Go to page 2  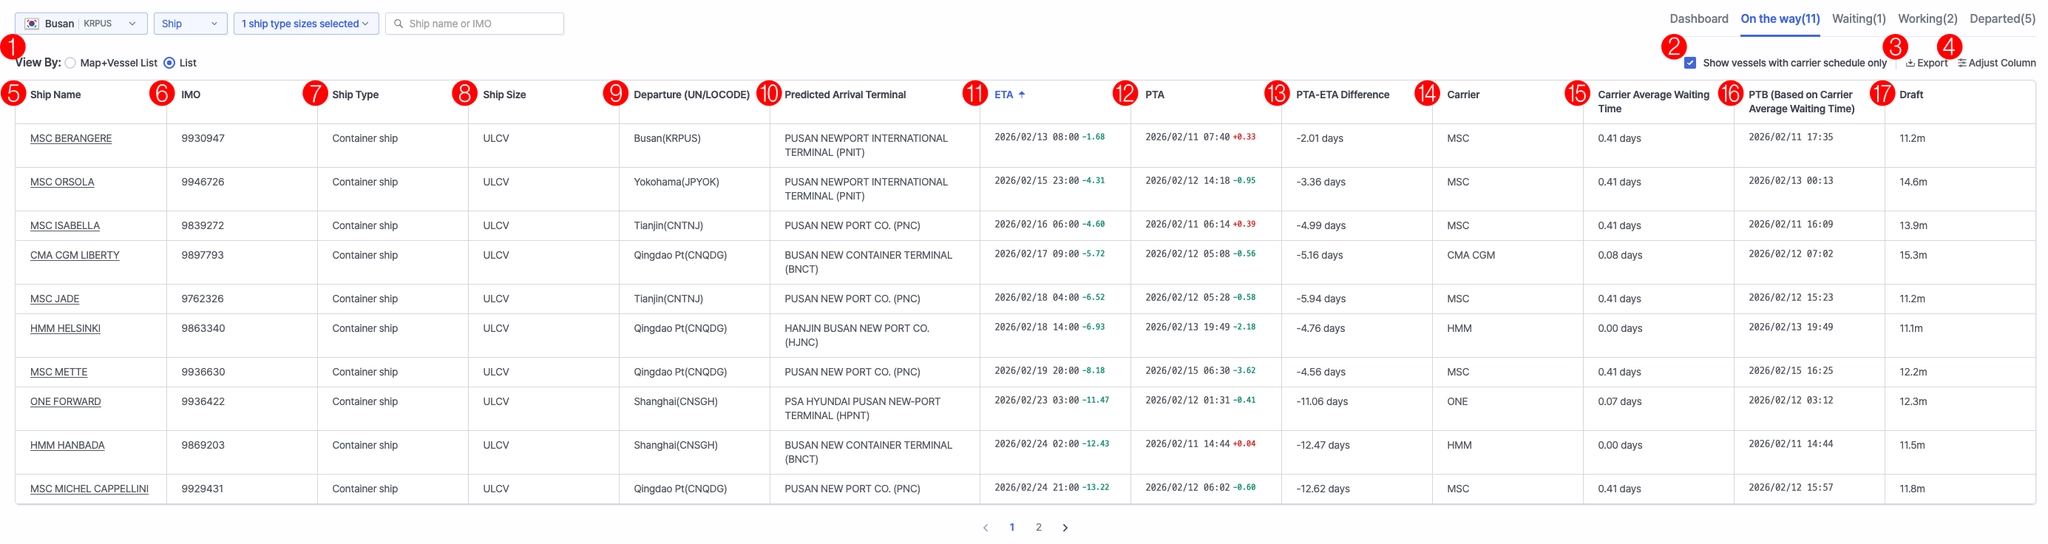tap(1039, 527)
